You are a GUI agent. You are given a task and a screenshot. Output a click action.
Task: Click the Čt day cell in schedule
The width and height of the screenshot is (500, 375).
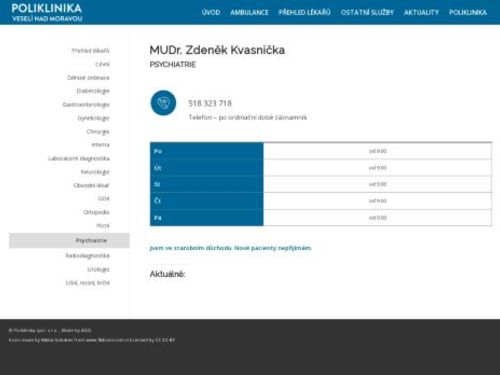tap(207, 201)
